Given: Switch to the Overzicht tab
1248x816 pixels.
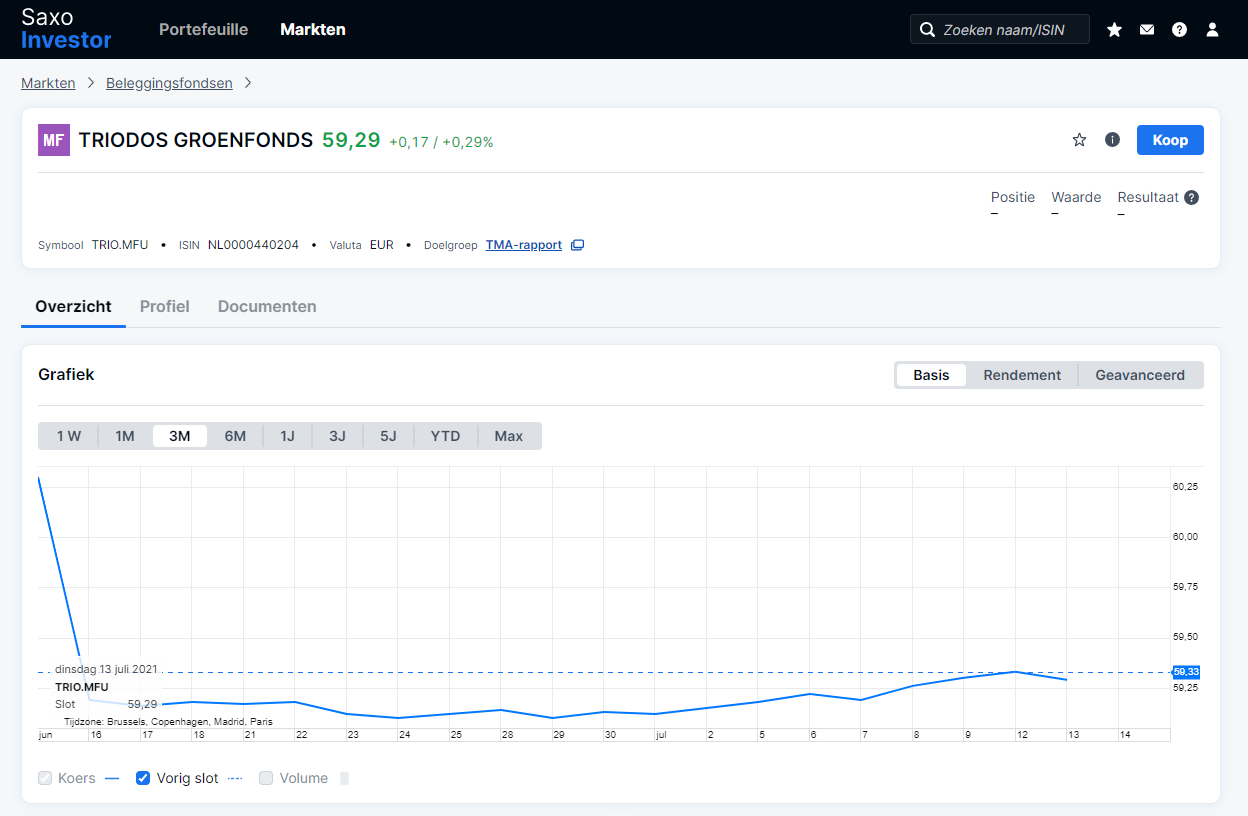Looking at the screenshot, I should 73,307.
